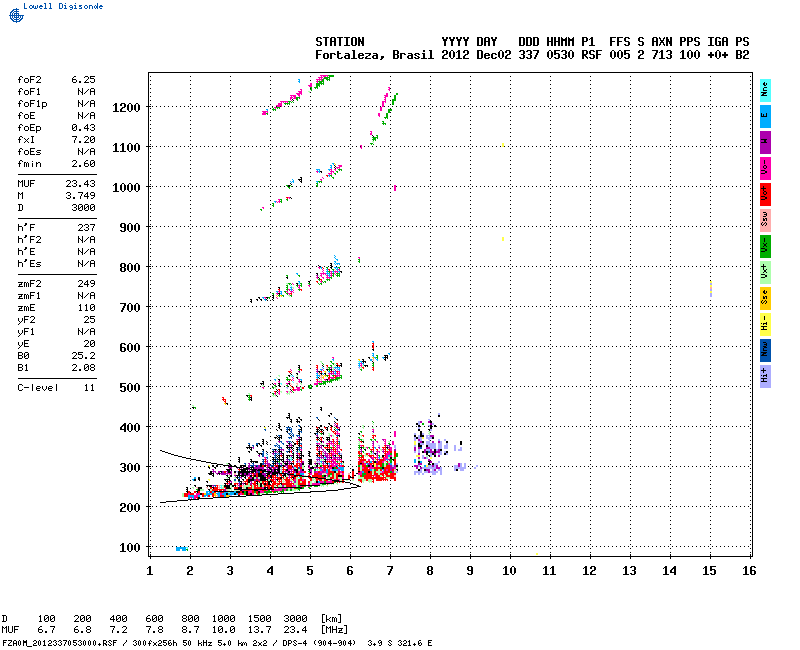Click the station name Fortaleza, Brasil
The height and width of the screenshot is (650, 800).
pos(374,55)
